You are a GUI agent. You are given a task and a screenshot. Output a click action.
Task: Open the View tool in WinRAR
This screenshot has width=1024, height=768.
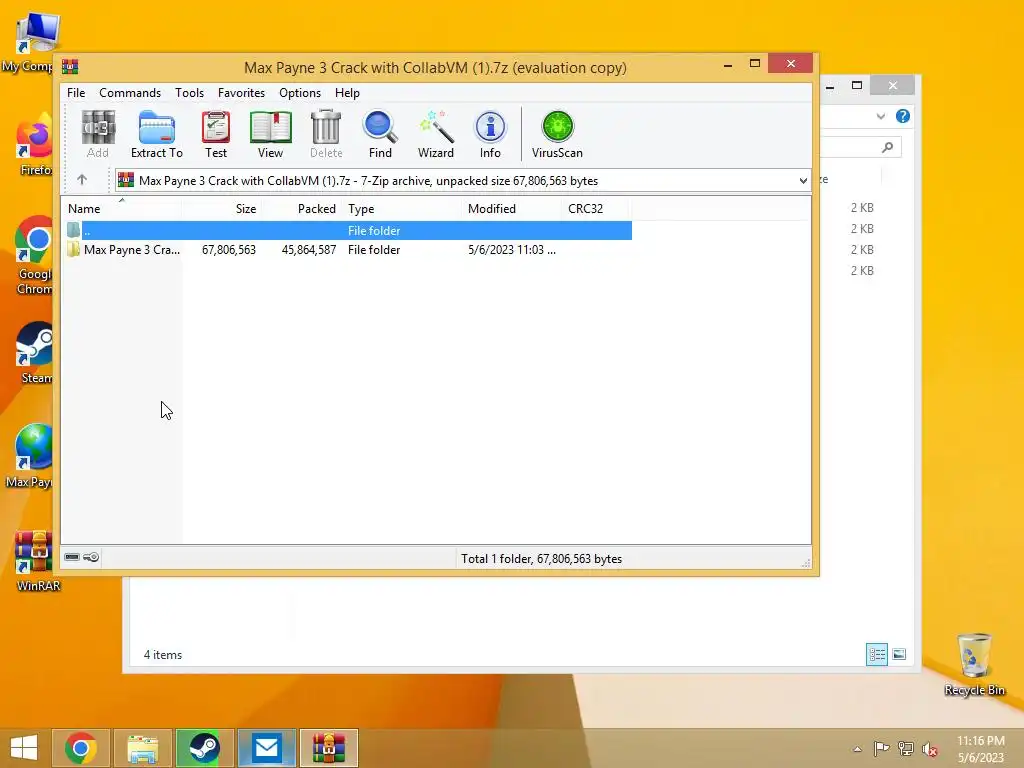coord(270,135)
